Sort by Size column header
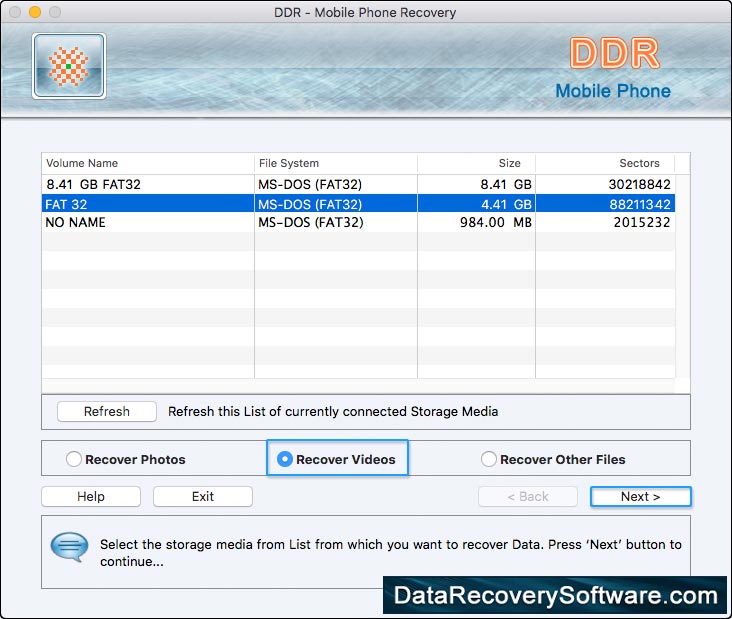Viewport: 732px width, 619px height. pos(476,163)
